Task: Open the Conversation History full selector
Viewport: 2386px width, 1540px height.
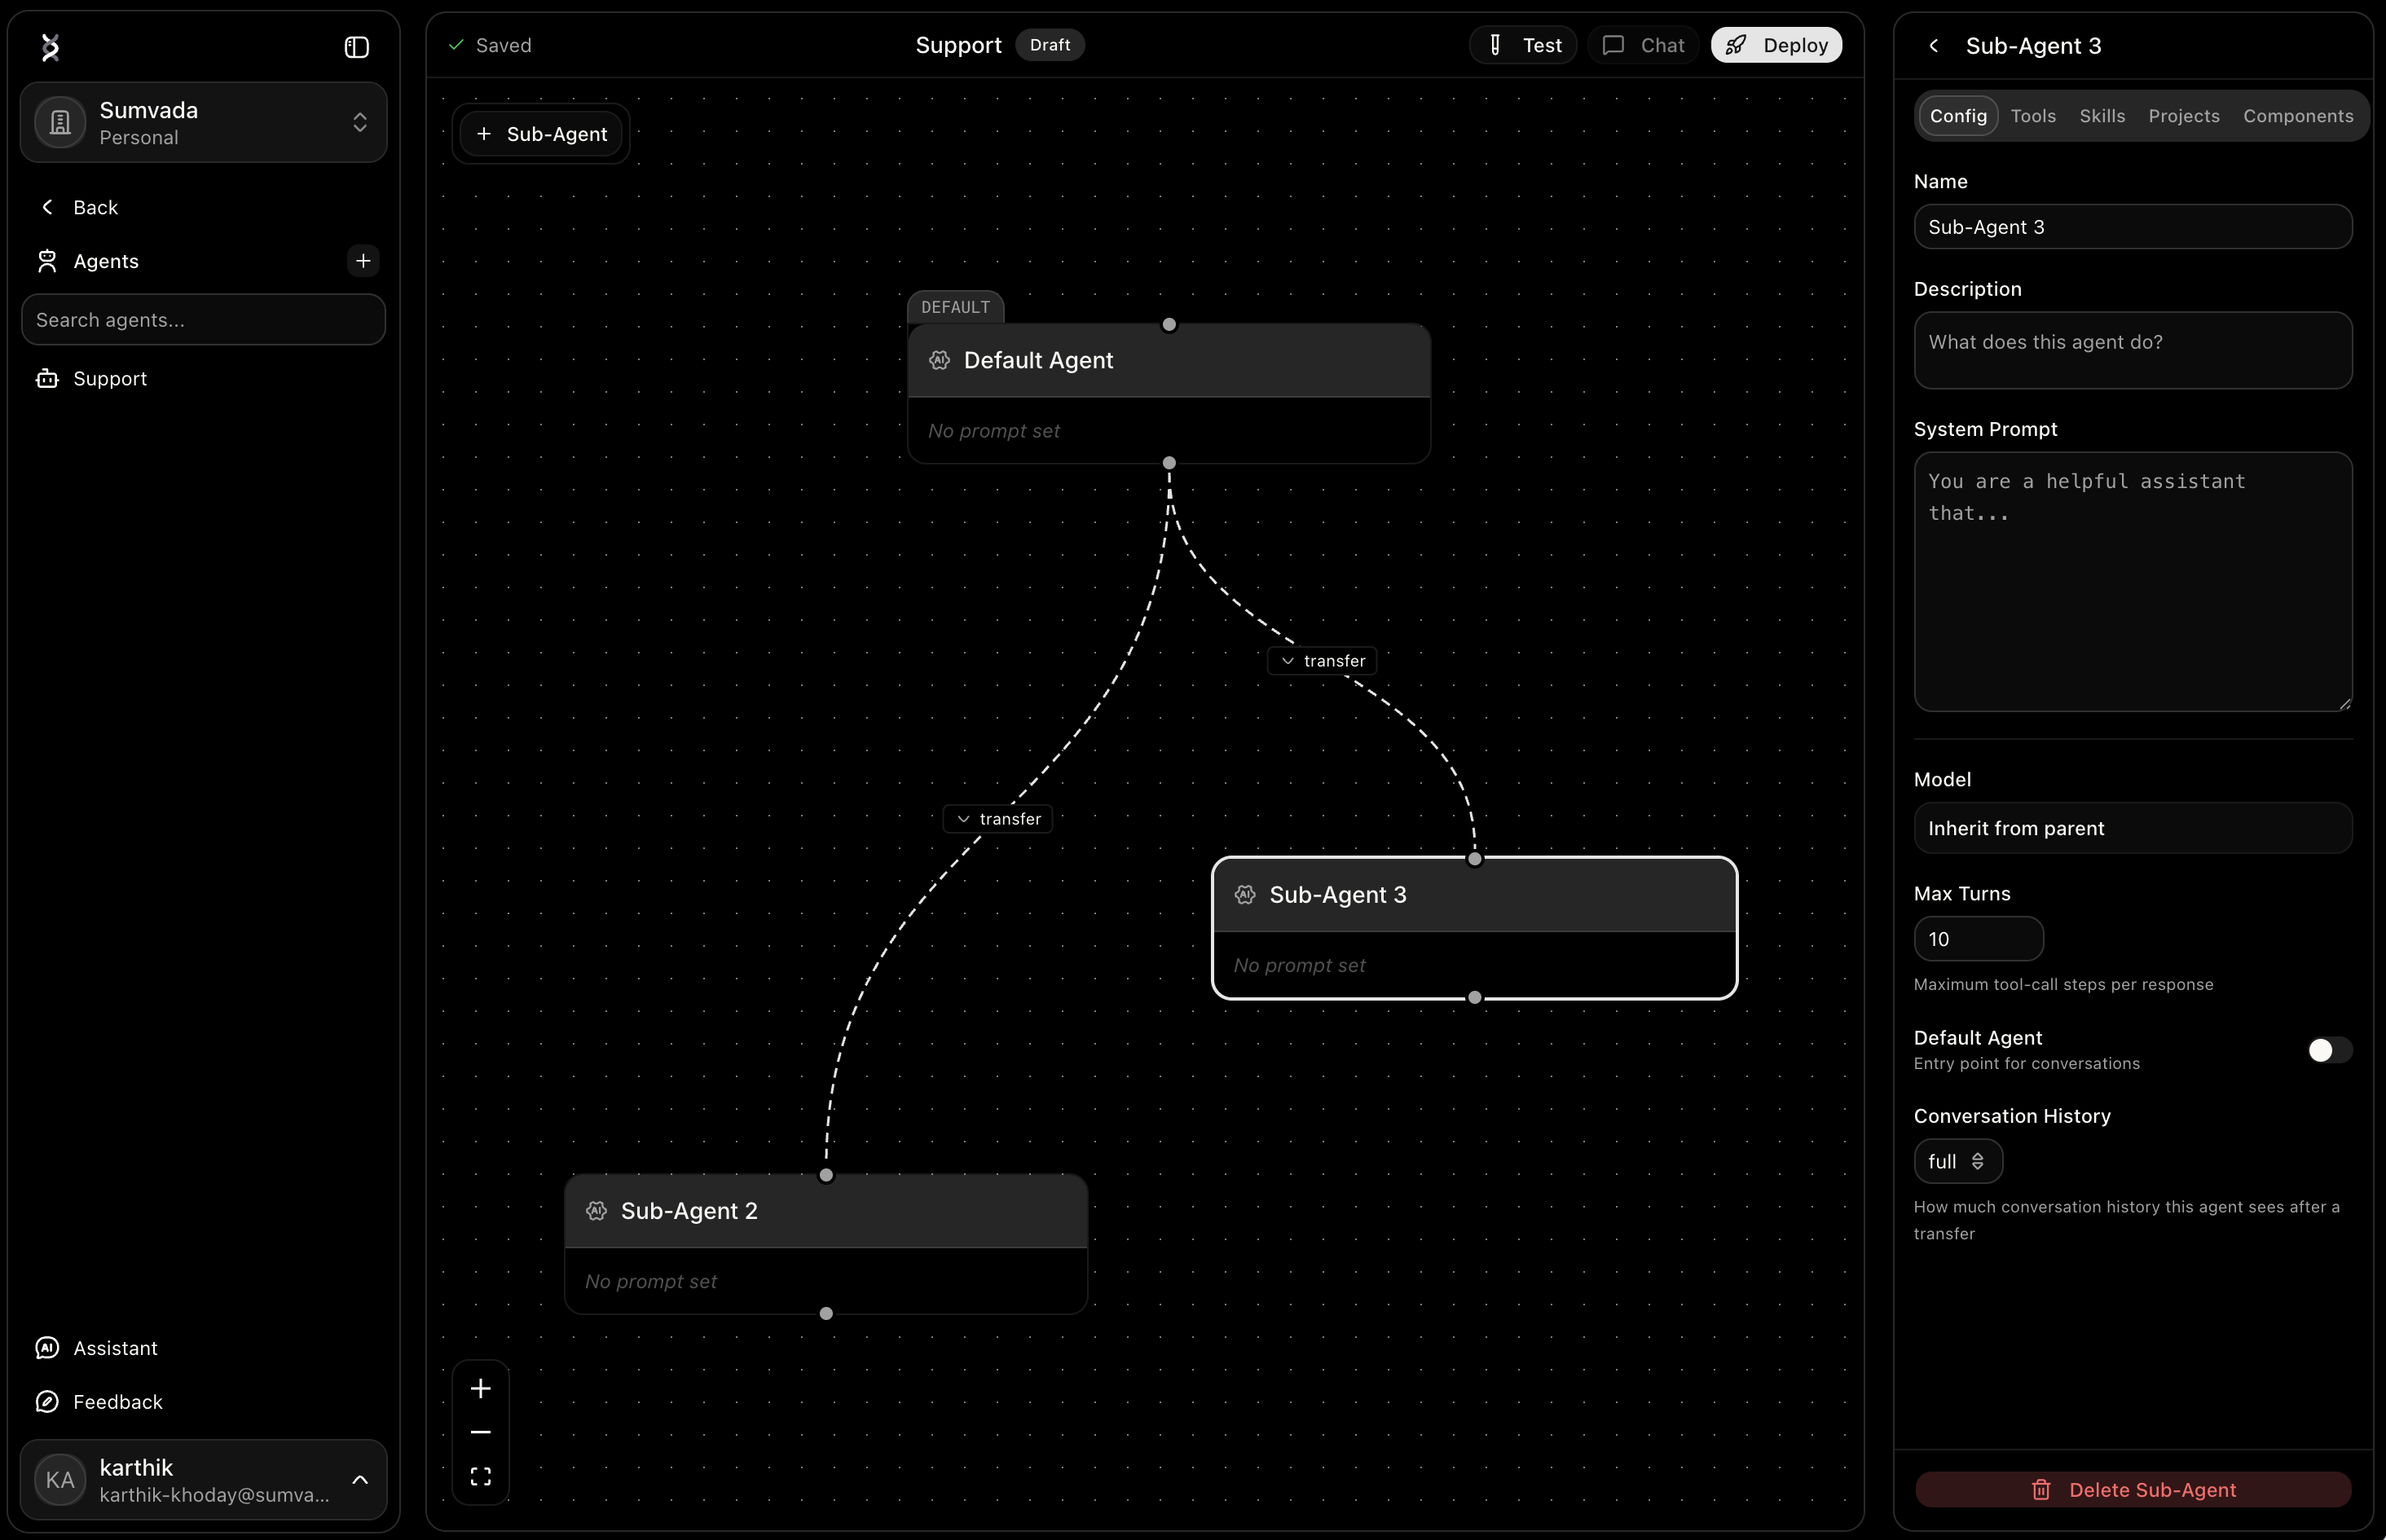Action: [x=1957, y=1161]
